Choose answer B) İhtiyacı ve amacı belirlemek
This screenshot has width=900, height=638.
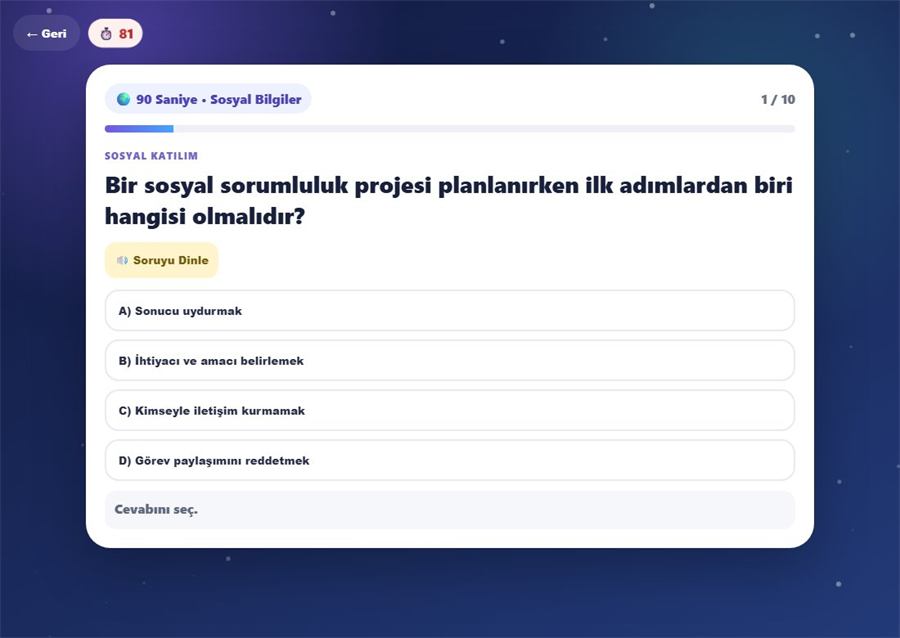[450, 361]
